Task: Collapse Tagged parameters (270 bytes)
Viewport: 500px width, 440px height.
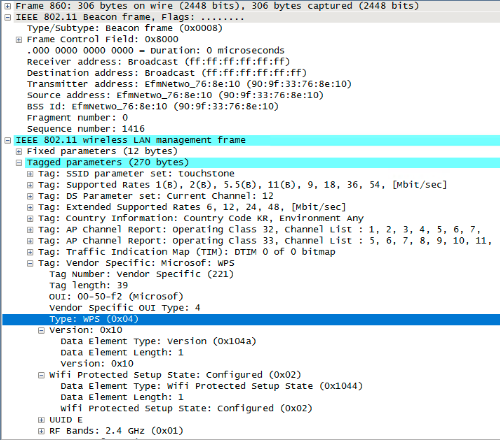Action: coord(19,163)
